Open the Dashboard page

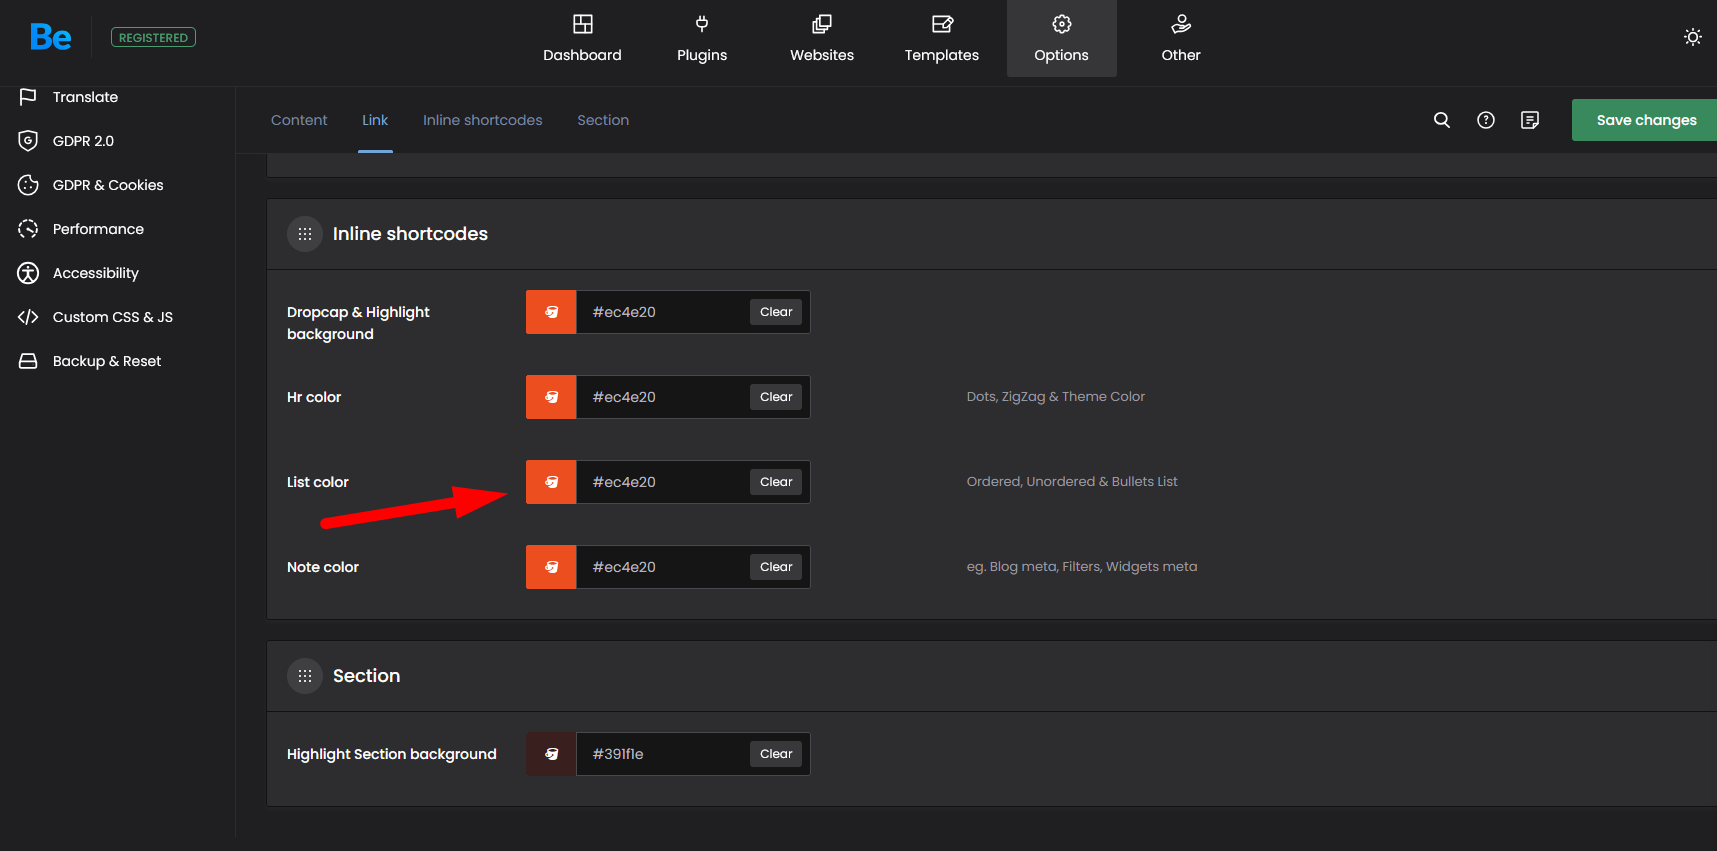click(x=582, y=39)
